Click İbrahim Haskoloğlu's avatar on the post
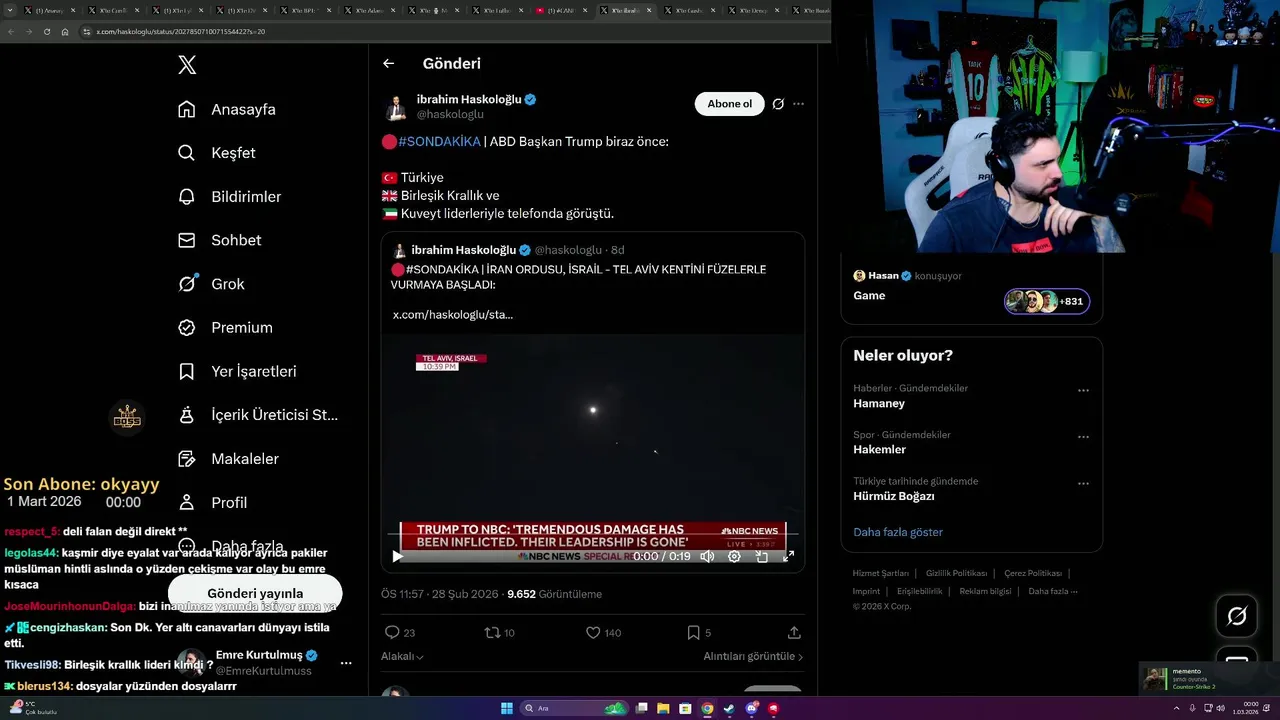This screenshot has height=720, width=1280. [x=396, y=106]
